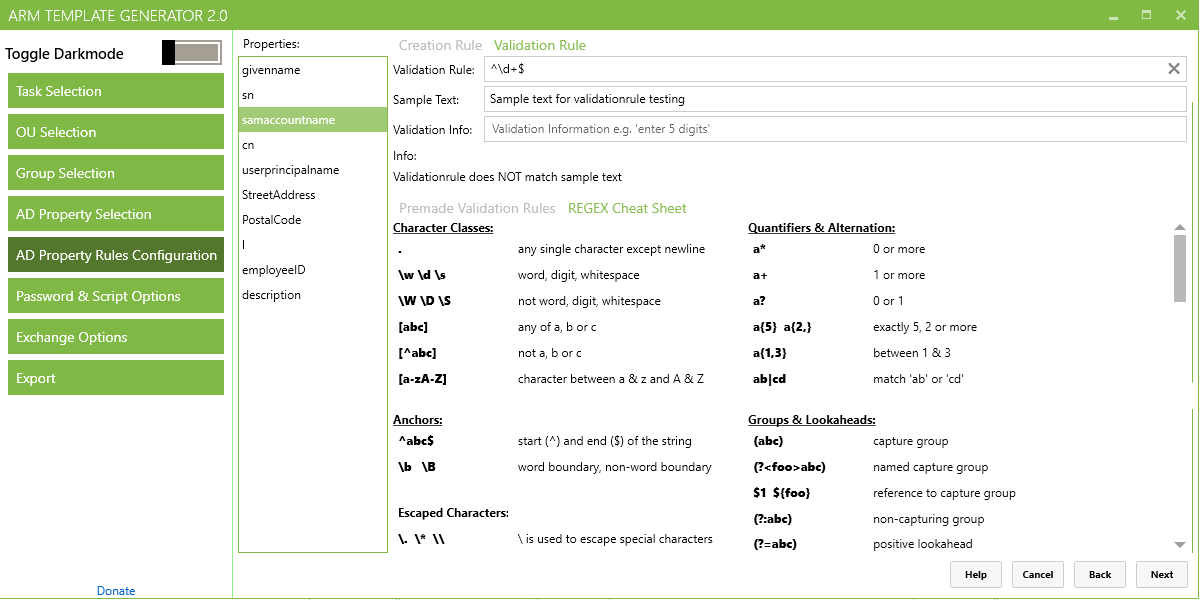The image size is (1200, 600).
Task: Open the Export step
Action: [x=116, y=378]
